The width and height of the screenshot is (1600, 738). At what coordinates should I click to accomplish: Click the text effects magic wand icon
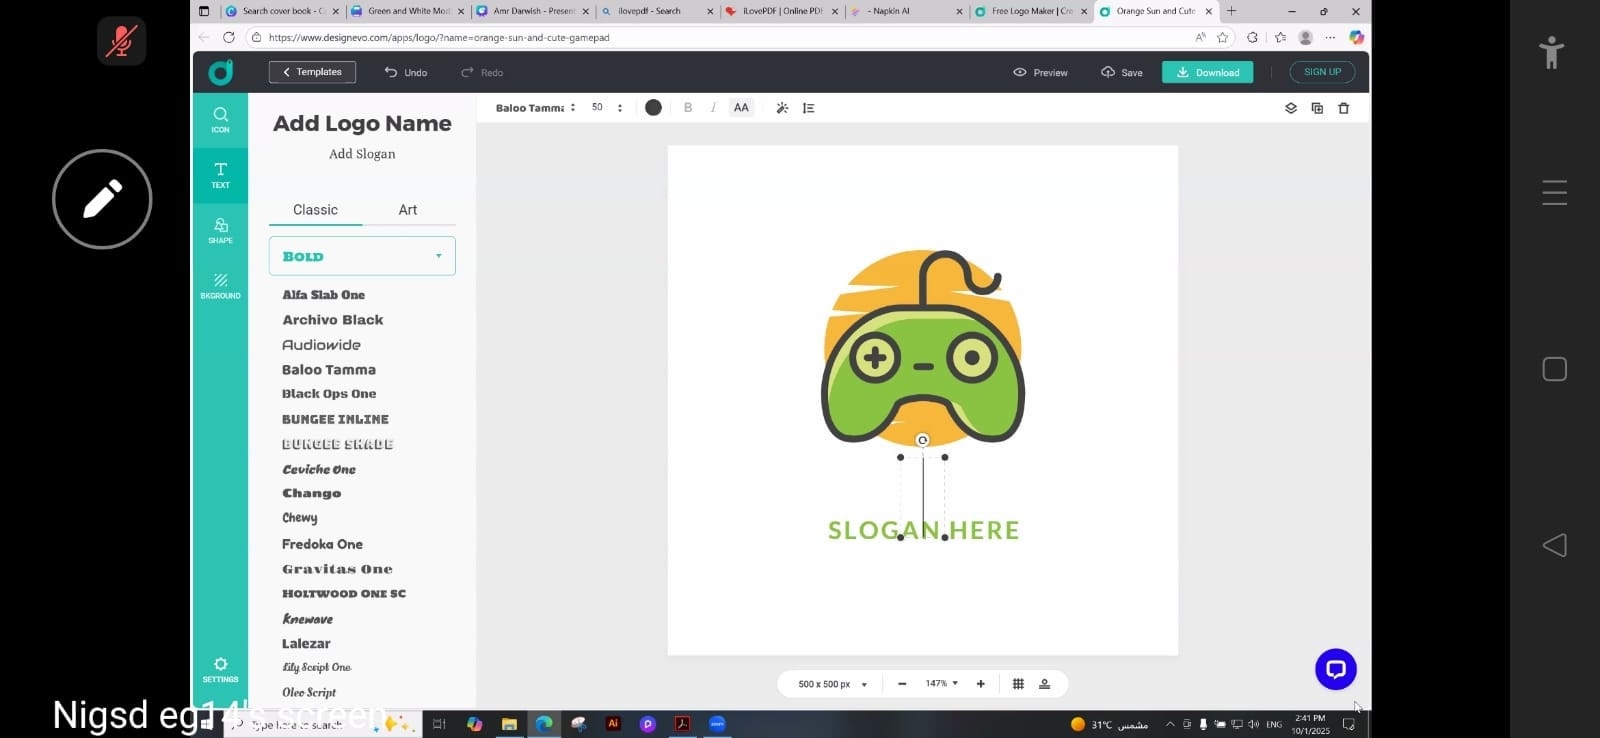782,108
